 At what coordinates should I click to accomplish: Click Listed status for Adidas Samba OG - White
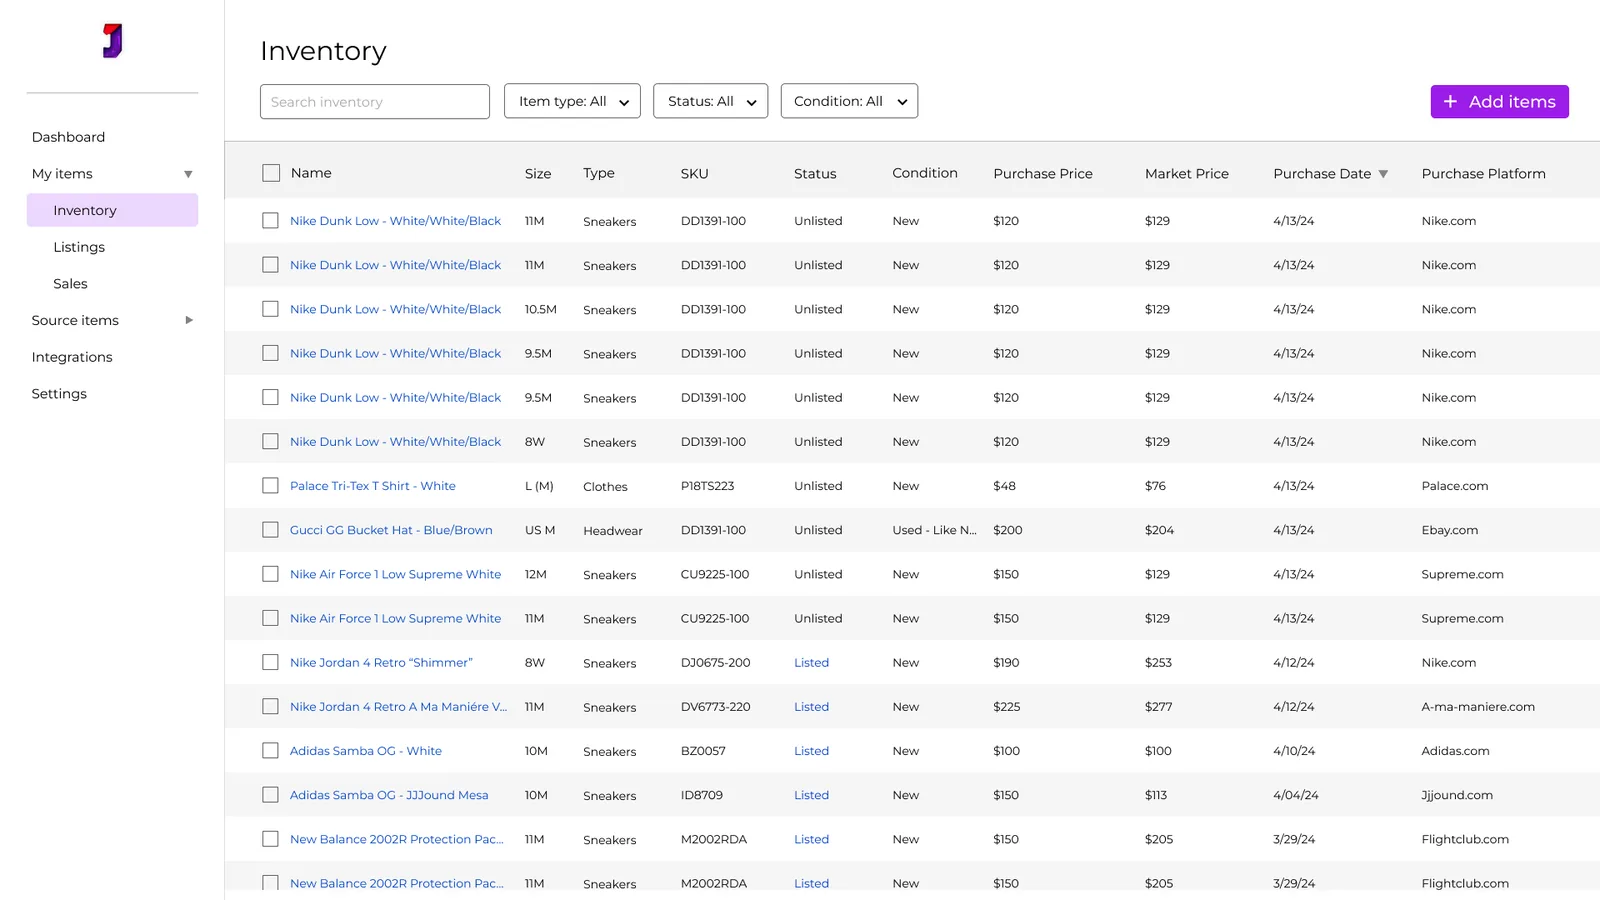811,751
